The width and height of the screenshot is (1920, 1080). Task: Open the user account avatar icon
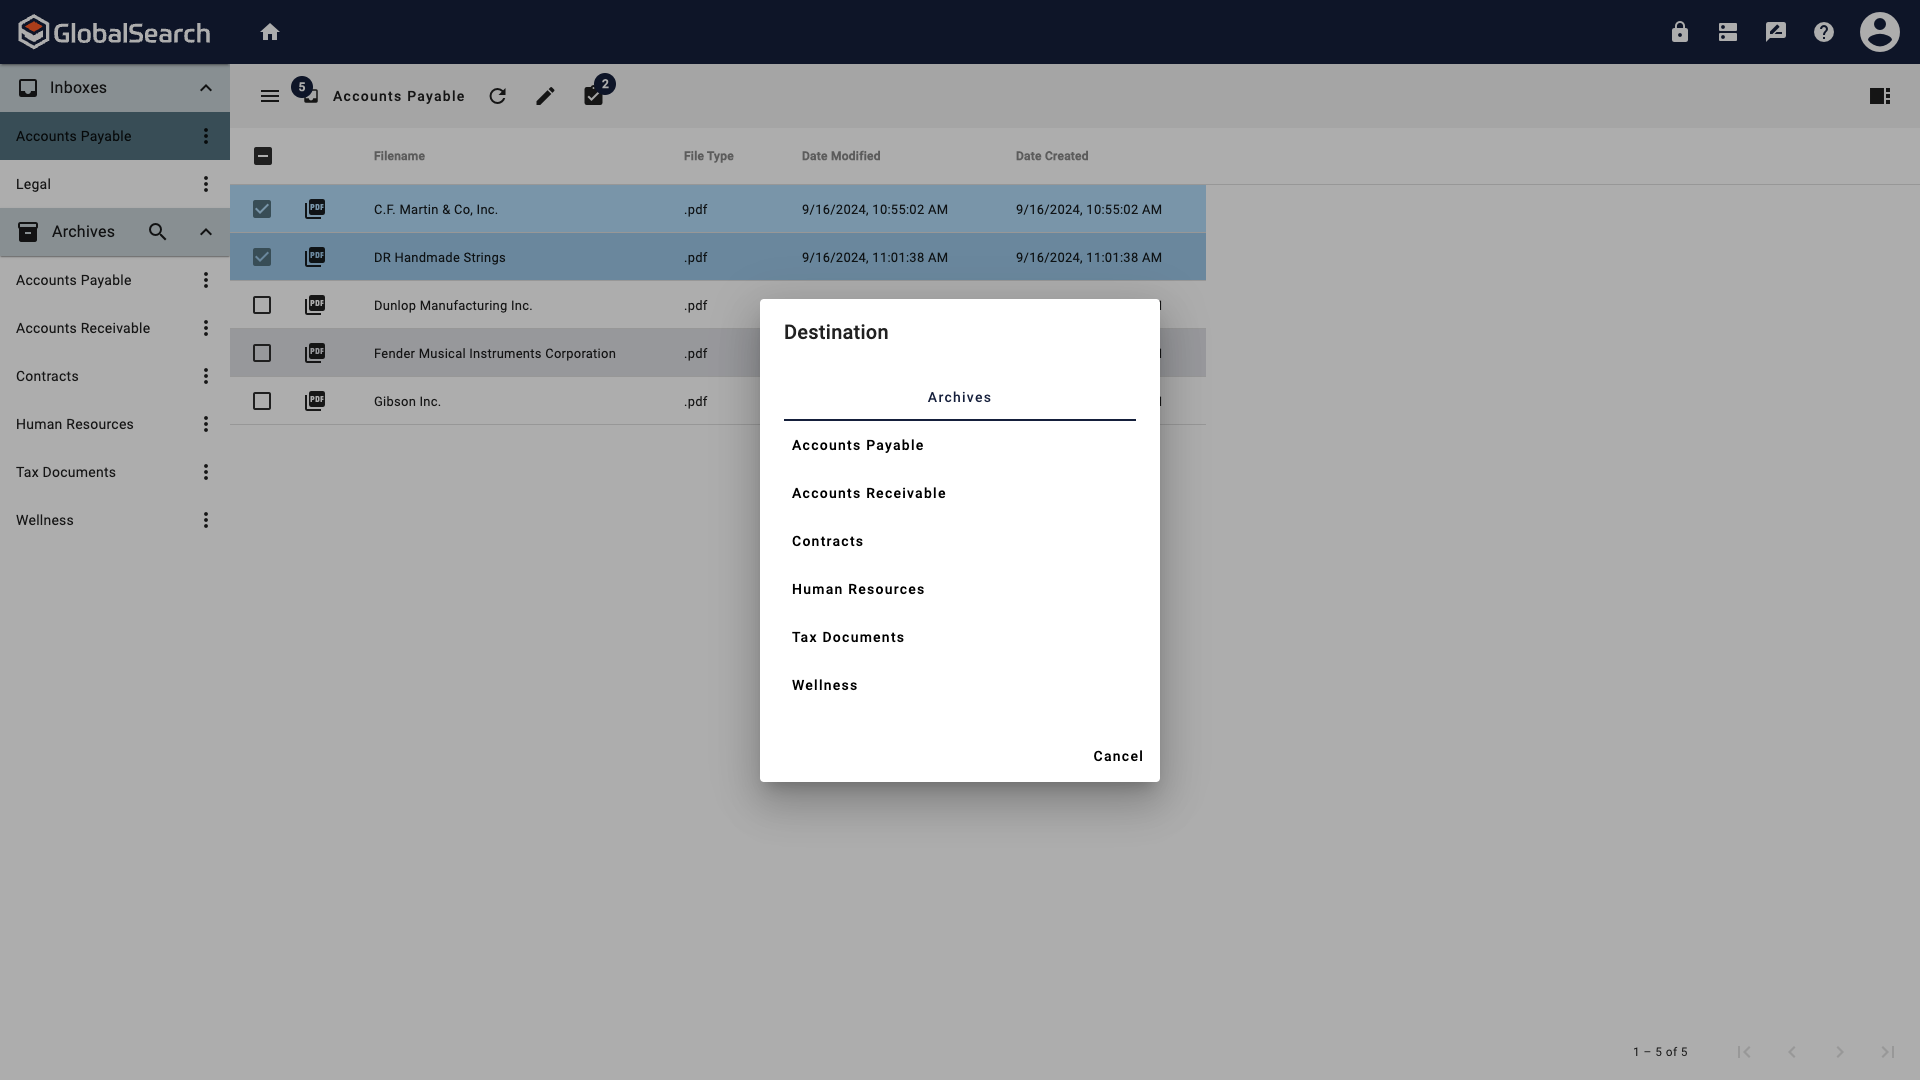point(1880,31)
